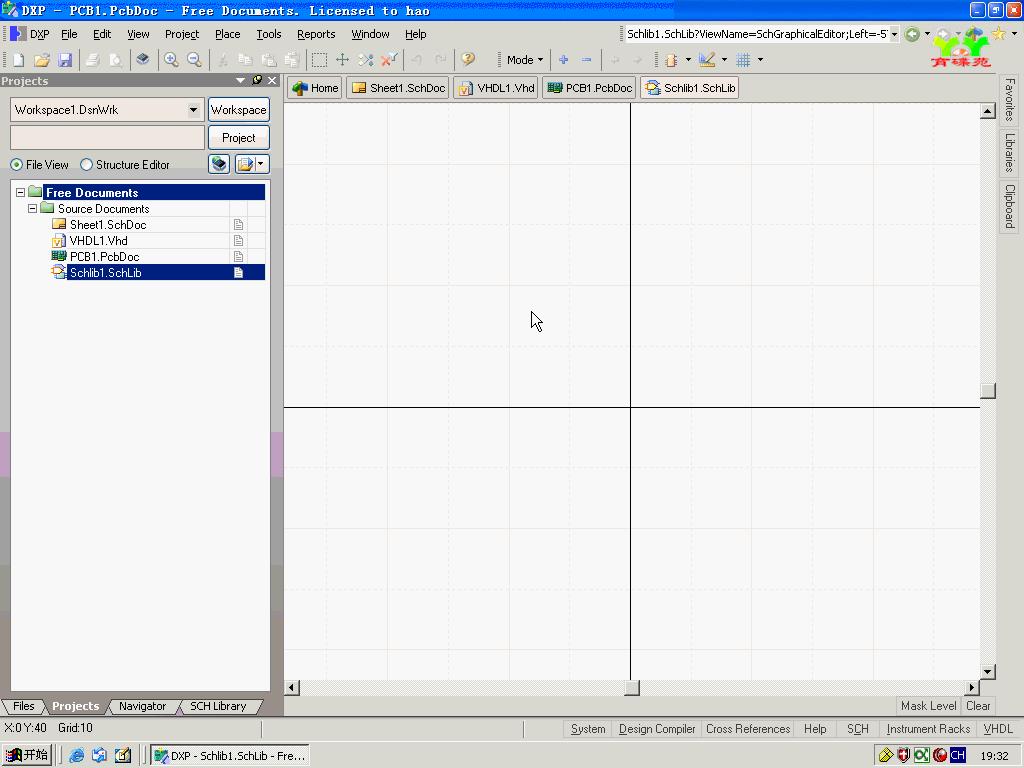Image resolution: width=1024 pixels, height=768 pixels.
Task: Click the Clear button at bottom right
Action: click(978, 706)
